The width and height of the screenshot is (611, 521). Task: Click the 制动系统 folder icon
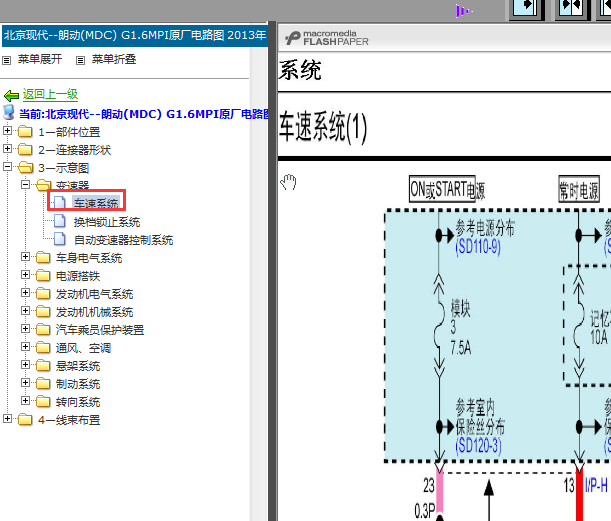[43, 383]
